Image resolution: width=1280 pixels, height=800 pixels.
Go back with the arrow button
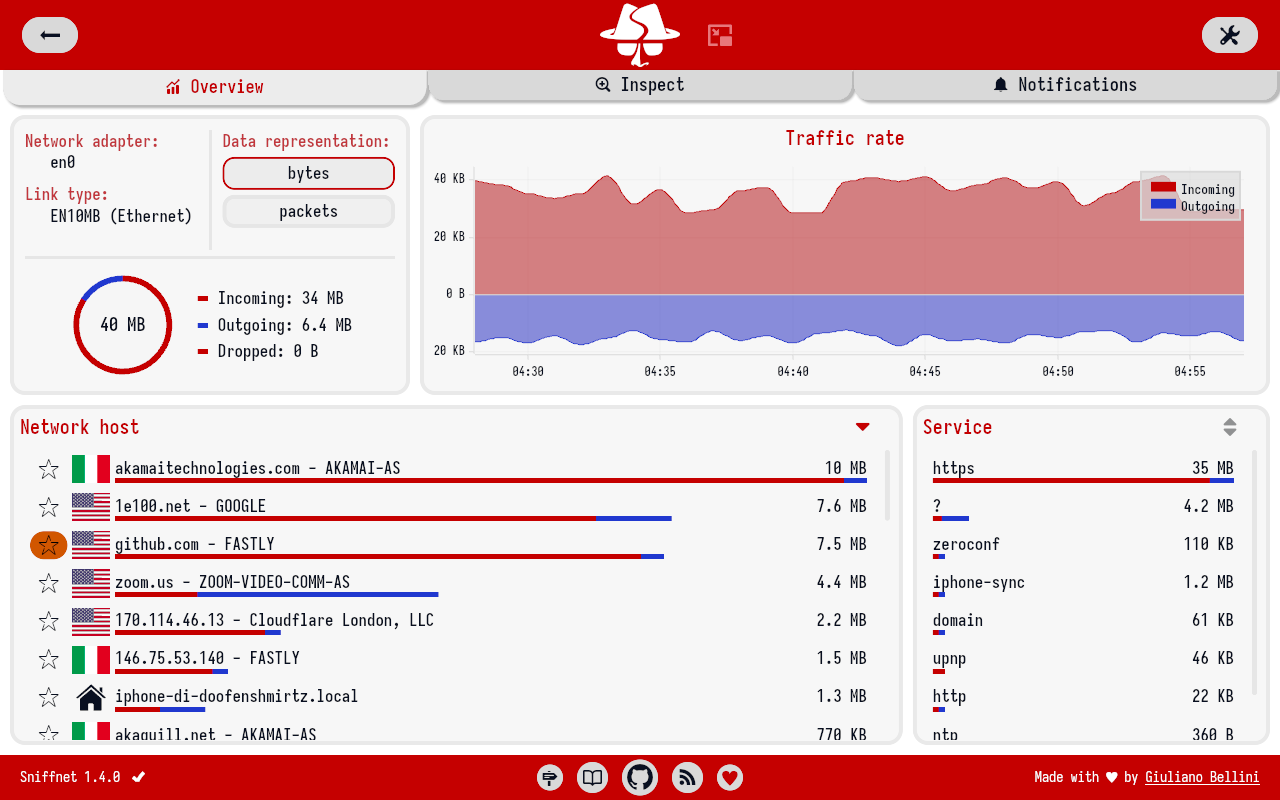point(50,35)
